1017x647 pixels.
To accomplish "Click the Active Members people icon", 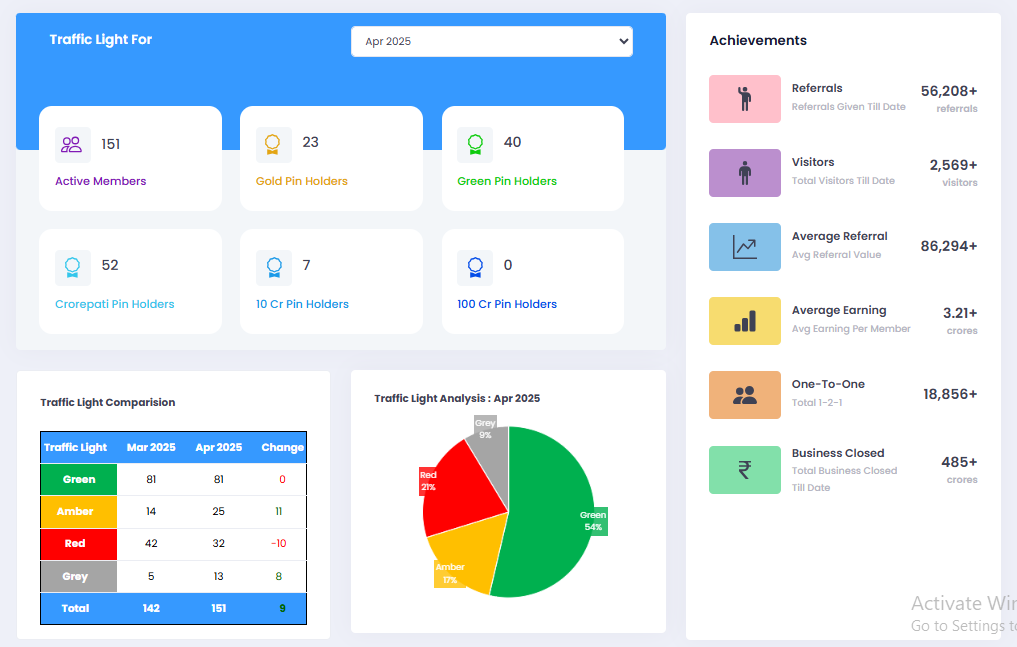I will point(72,144).
